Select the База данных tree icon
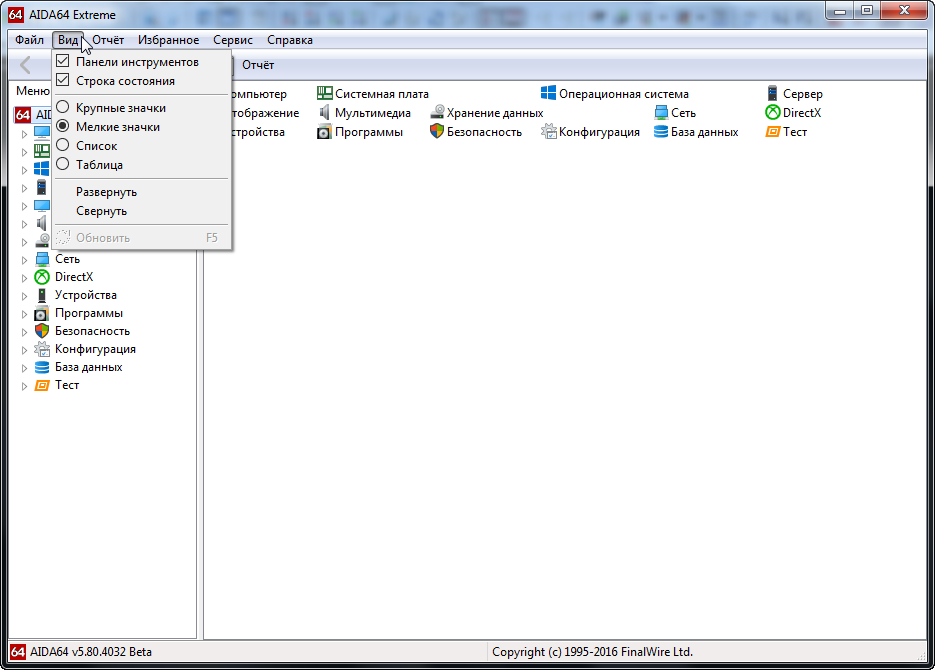The height and width of the screenshot is (670, 935). click(x=42, y=367)
